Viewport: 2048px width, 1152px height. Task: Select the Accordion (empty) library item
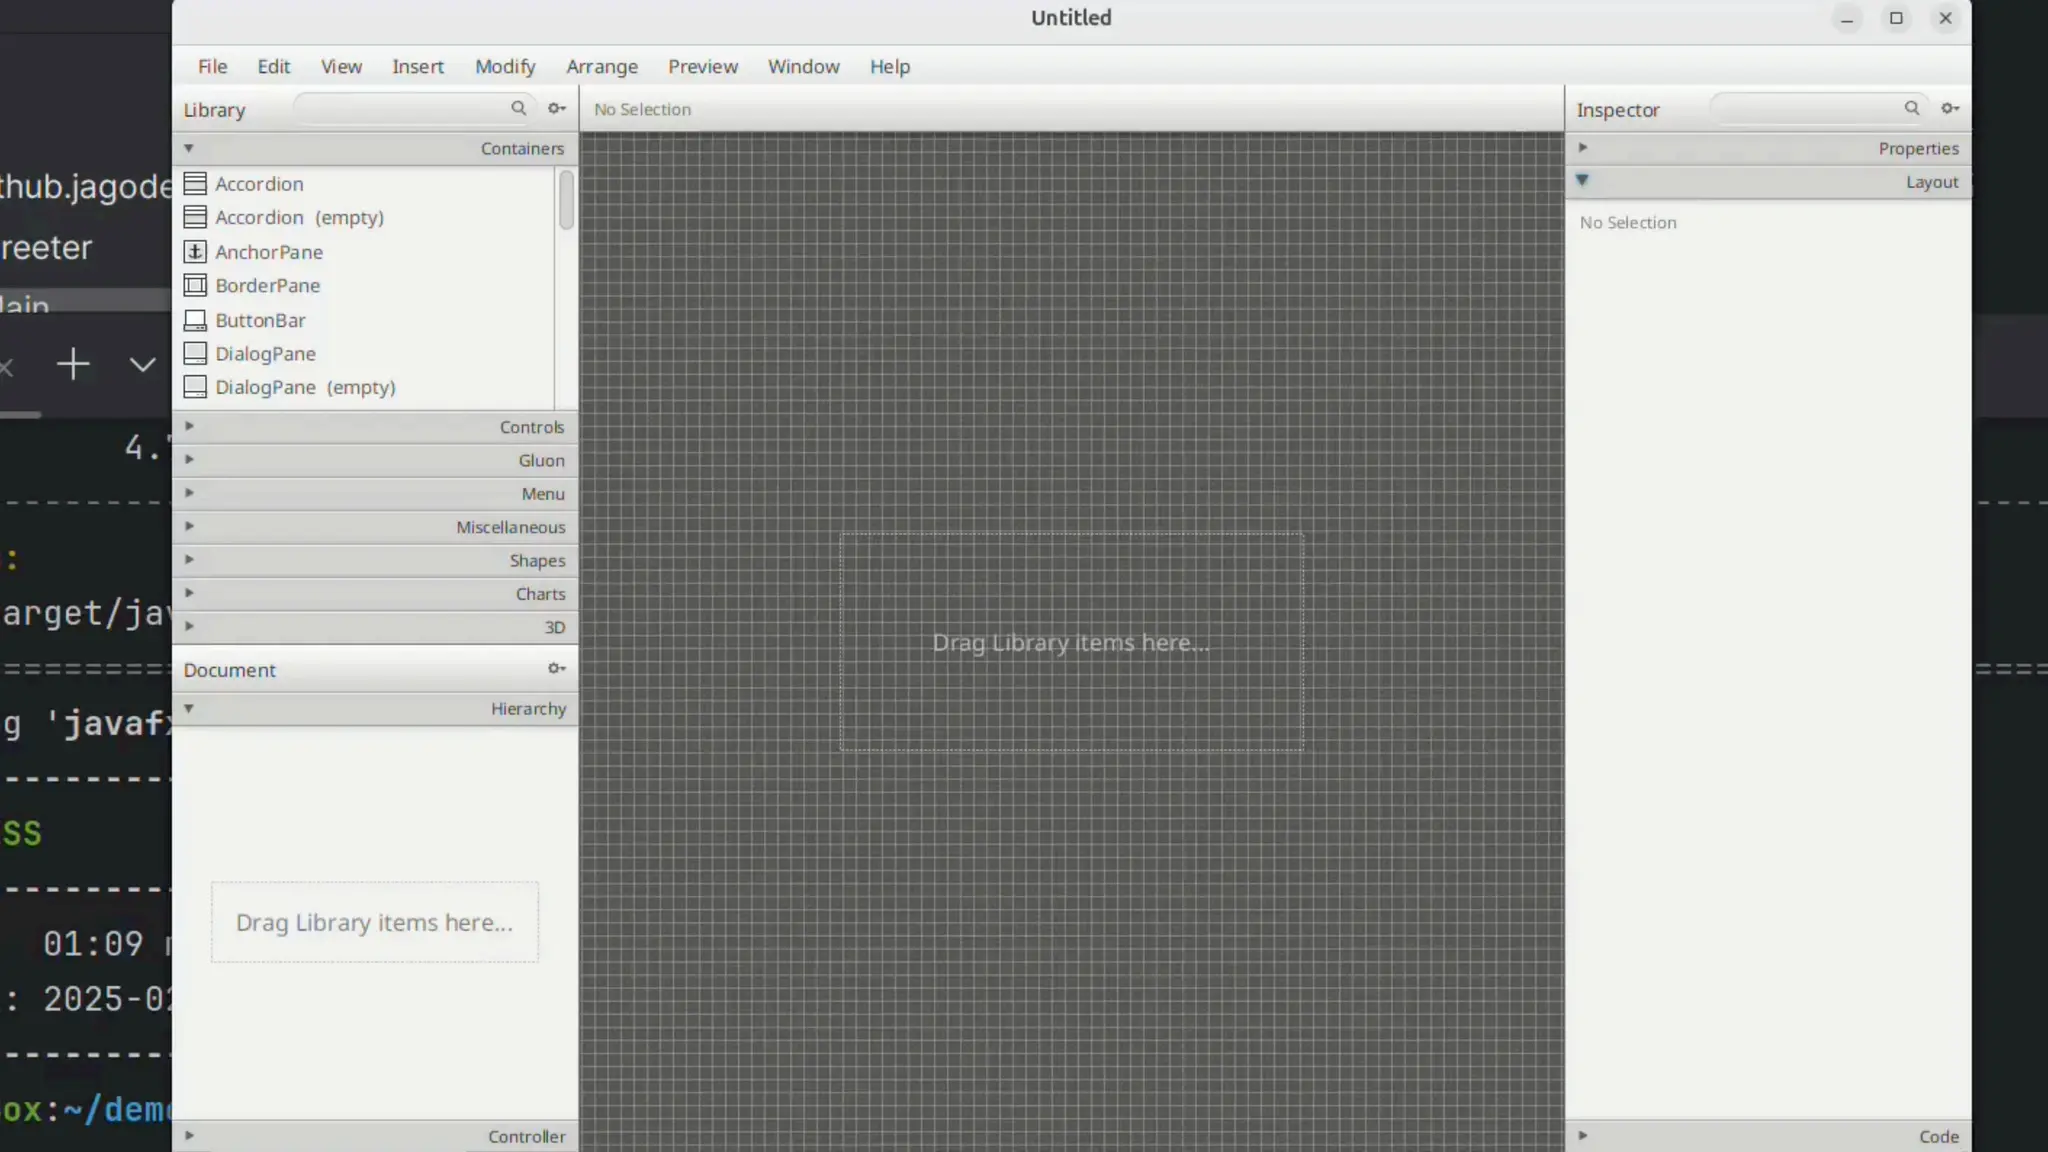tap(299, 218)
